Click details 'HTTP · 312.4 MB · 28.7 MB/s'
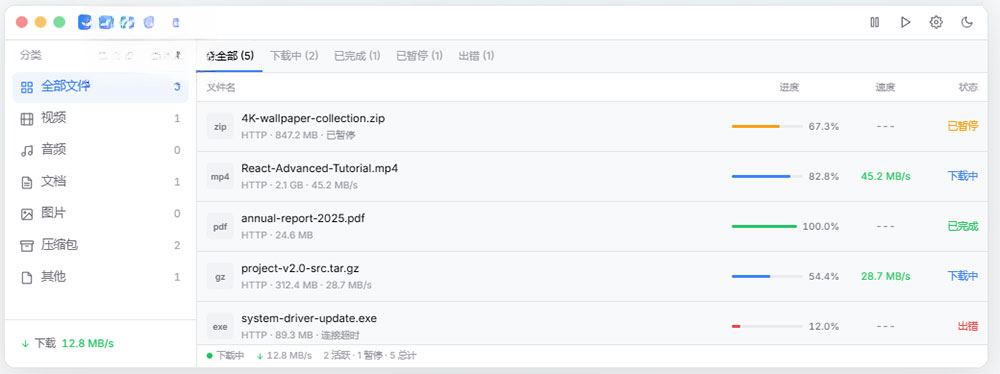This screenshot has width=1000, height=374. tap(306, 285)
